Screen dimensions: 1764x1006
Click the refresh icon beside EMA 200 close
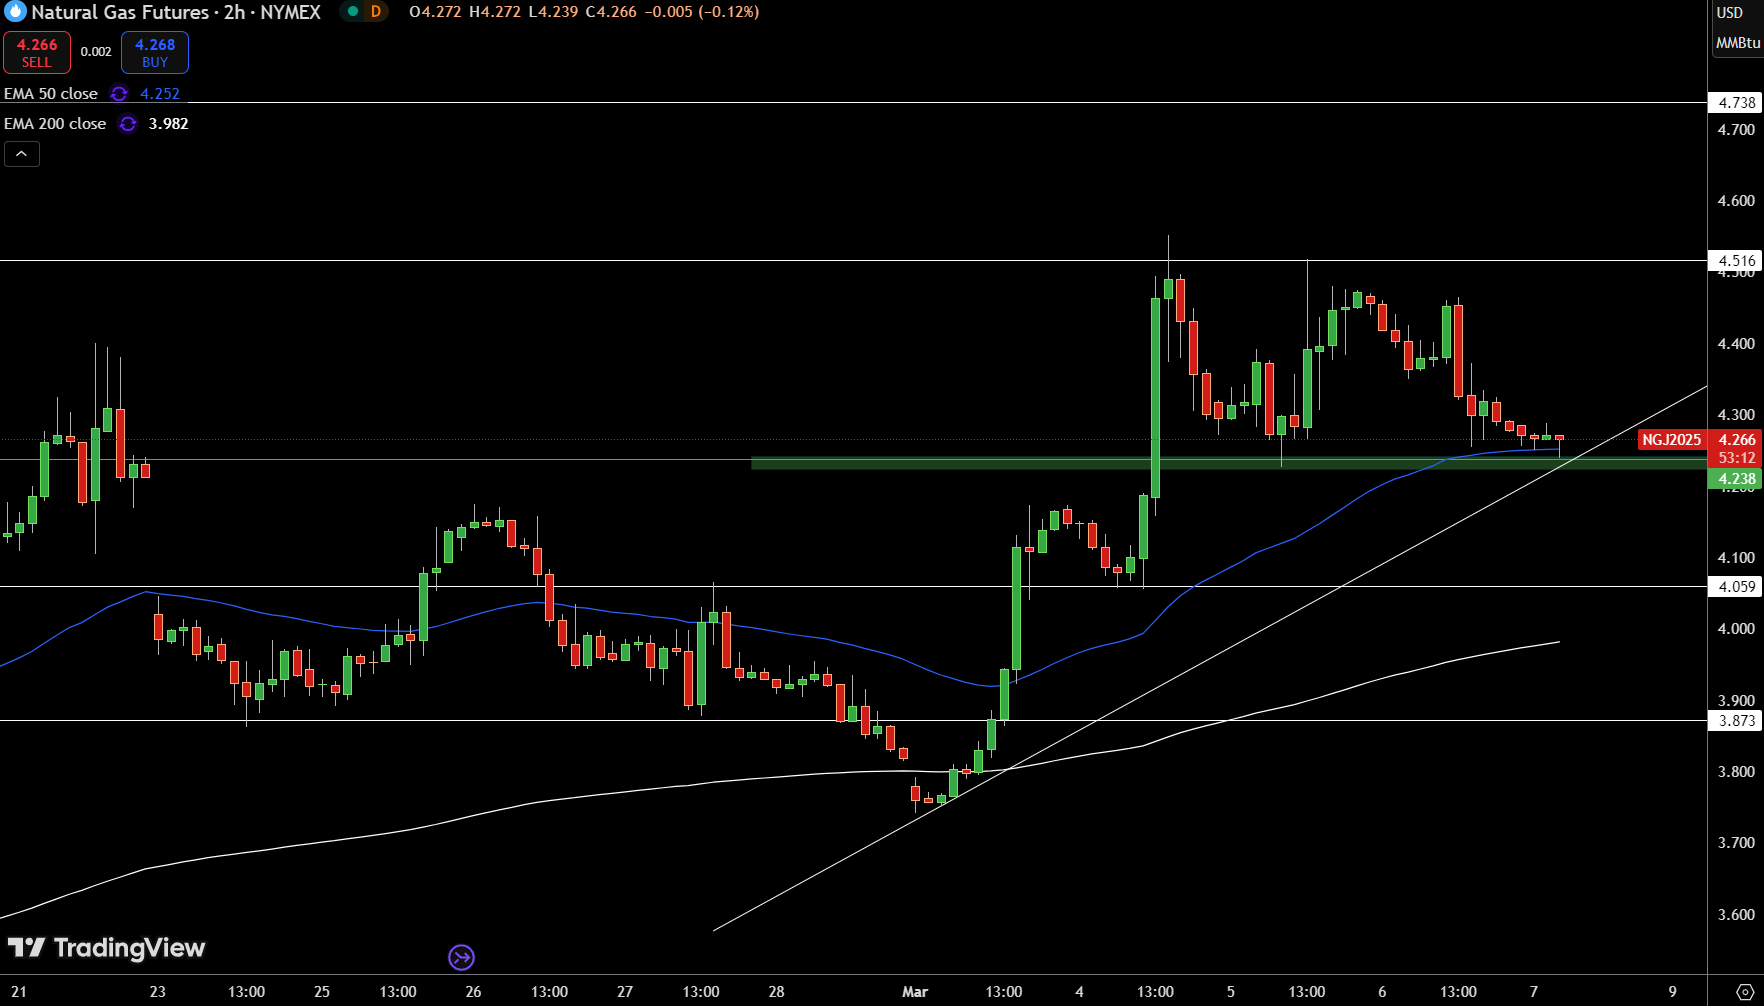click(128, 124)
